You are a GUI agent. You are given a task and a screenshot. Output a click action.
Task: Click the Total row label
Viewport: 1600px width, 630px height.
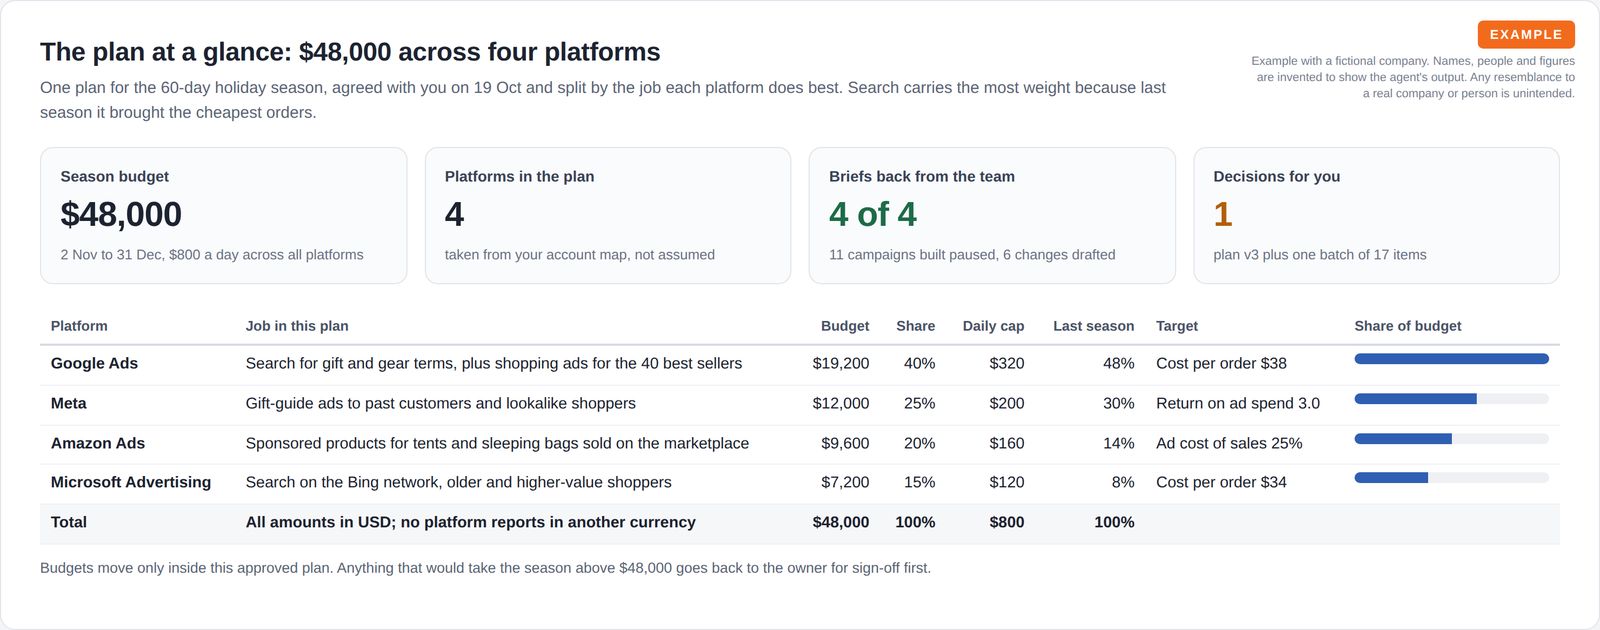pos(69,522)
